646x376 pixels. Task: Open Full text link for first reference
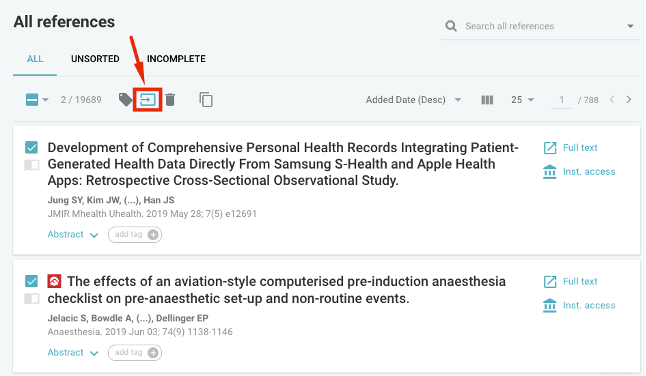tap(571, 148)
